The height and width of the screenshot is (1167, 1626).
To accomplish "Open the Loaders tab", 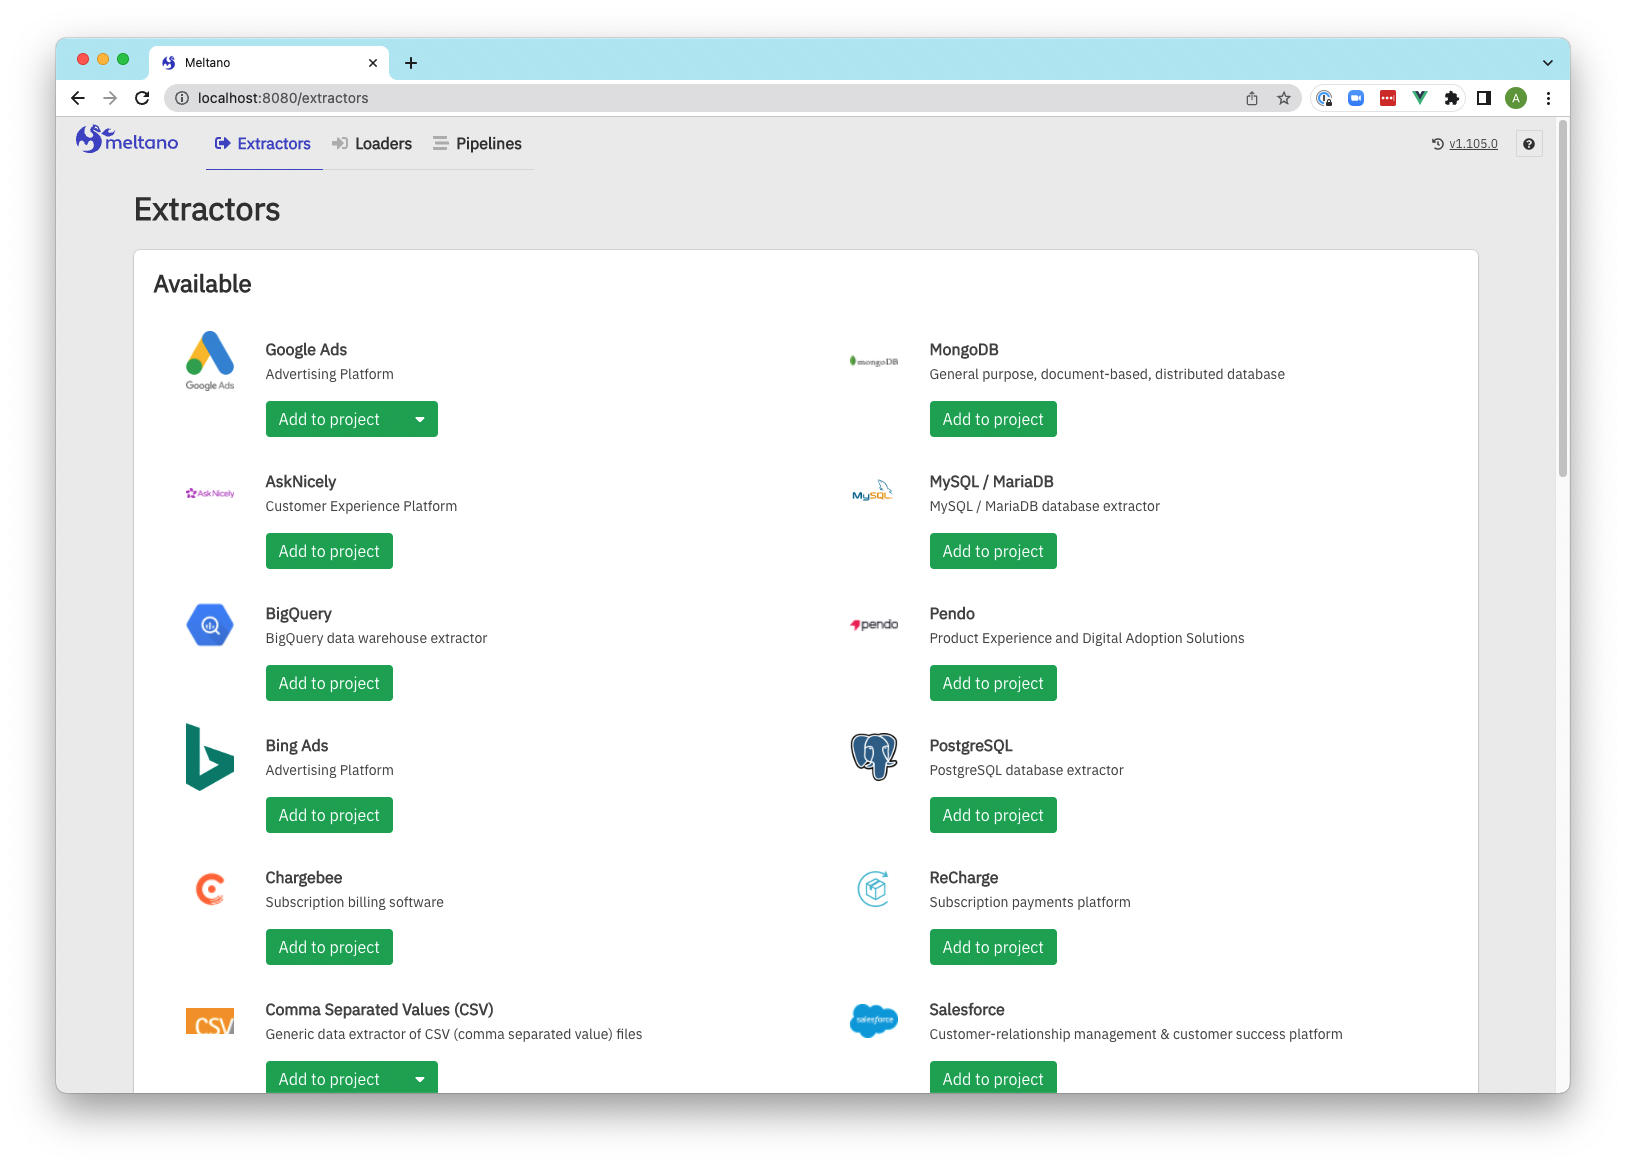I will click(372, 144).
